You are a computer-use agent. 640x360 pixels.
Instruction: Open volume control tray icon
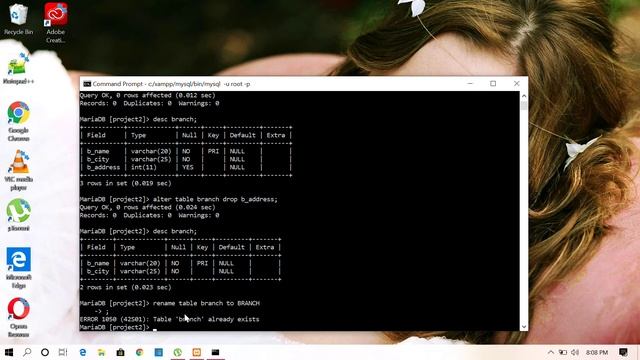coord(575,352)
